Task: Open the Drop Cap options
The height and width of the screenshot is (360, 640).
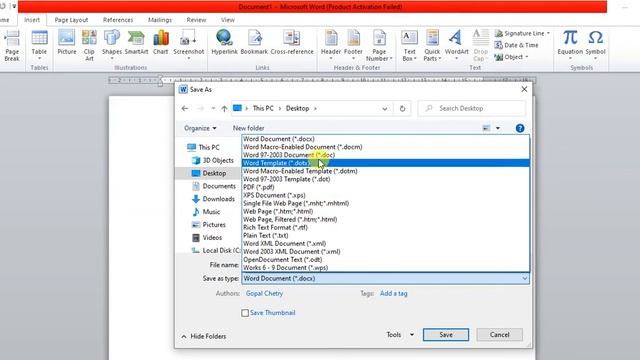Action: point(480,46)
